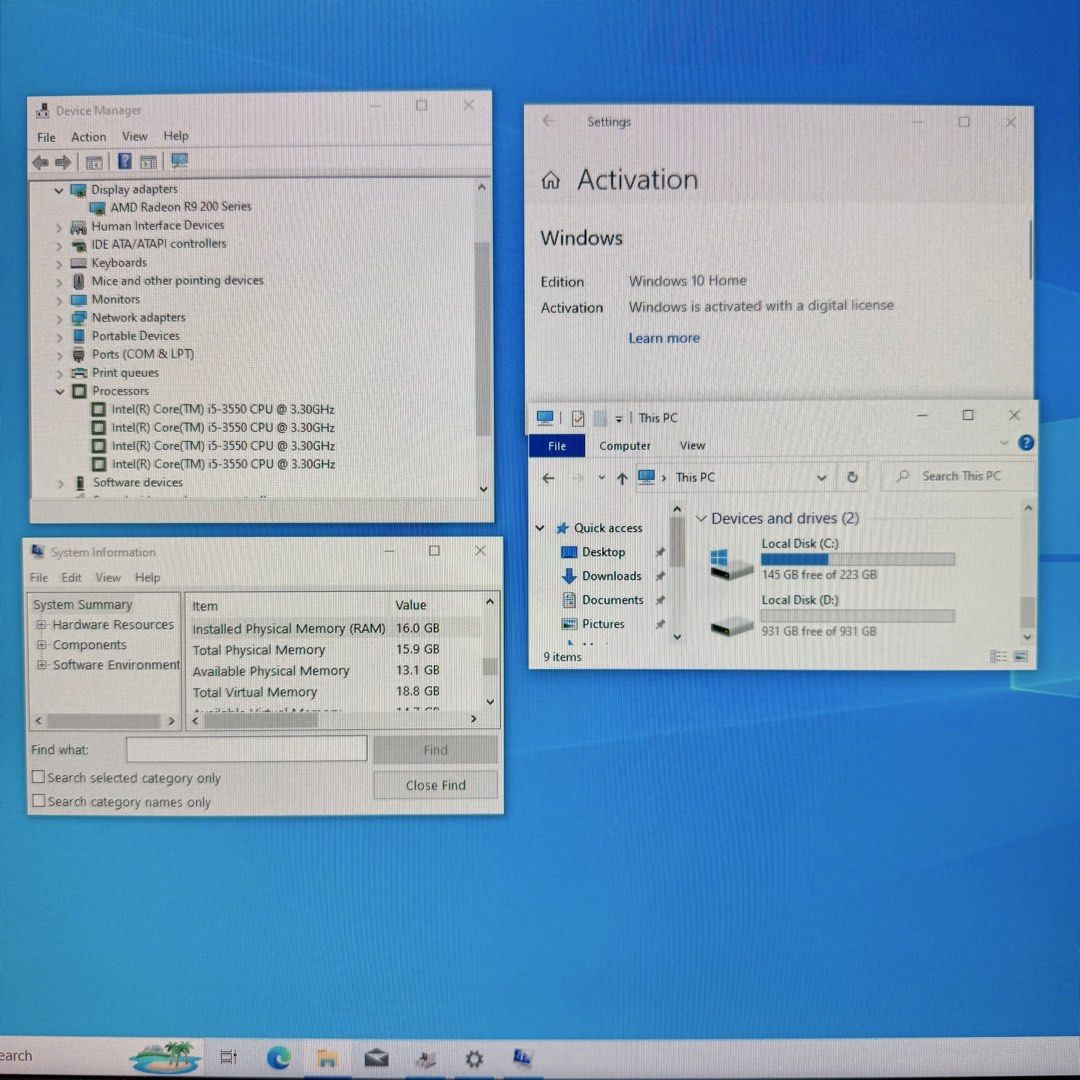This screenshot has width=1080, height=1080.
Task: Click the Refresh icon beside This PC address bar
Action: pyautogui.click(x=852, y=477)
